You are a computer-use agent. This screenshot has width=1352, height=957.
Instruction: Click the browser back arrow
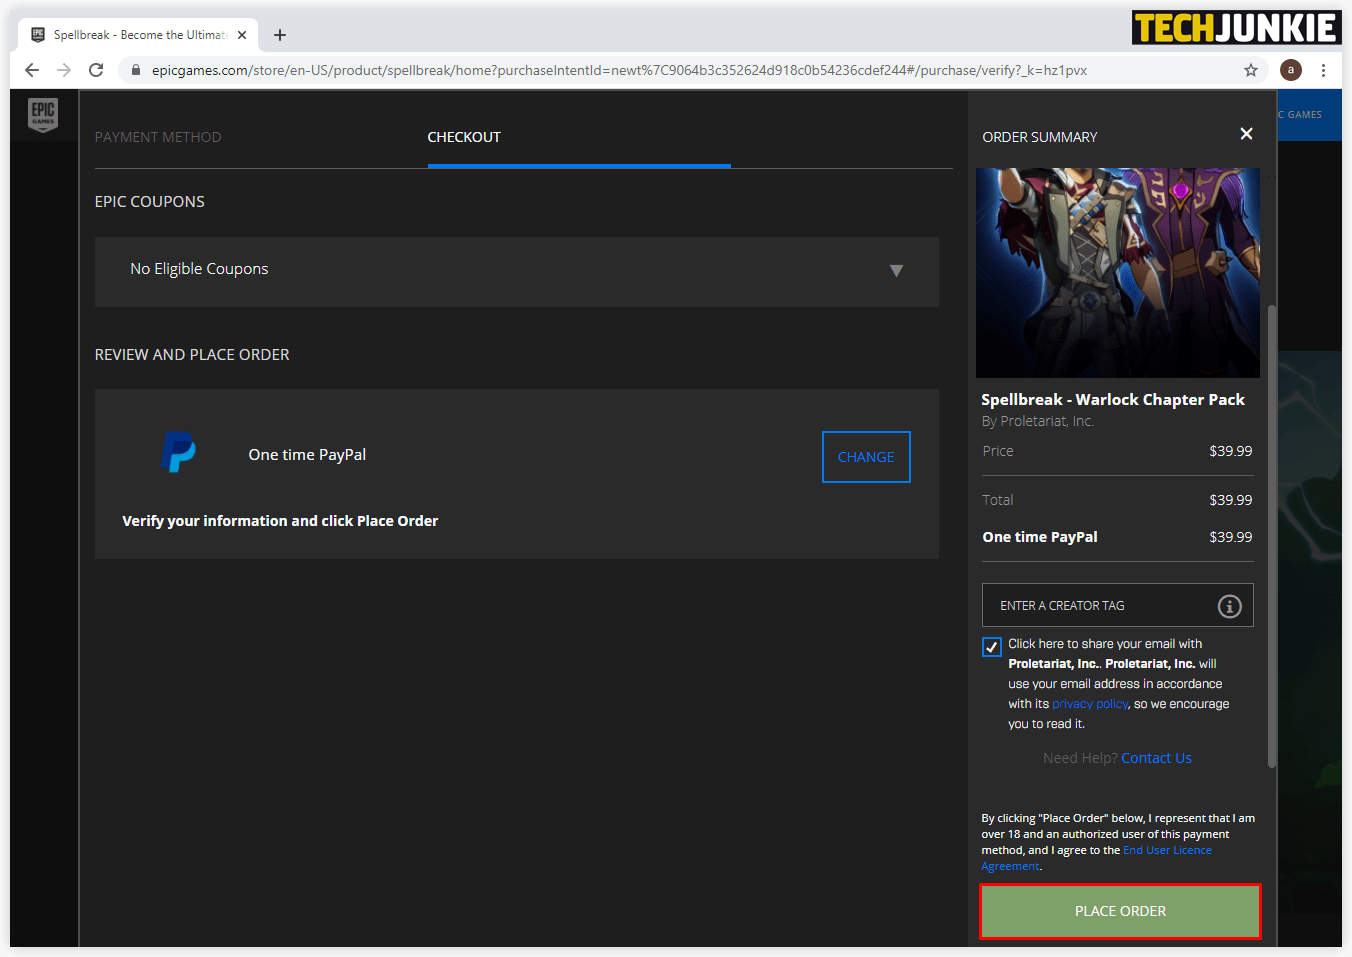(32, 70)
